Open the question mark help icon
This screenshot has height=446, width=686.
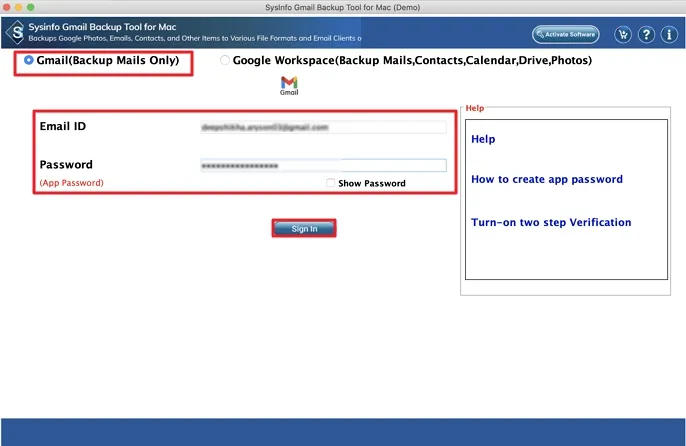[646, 34]
